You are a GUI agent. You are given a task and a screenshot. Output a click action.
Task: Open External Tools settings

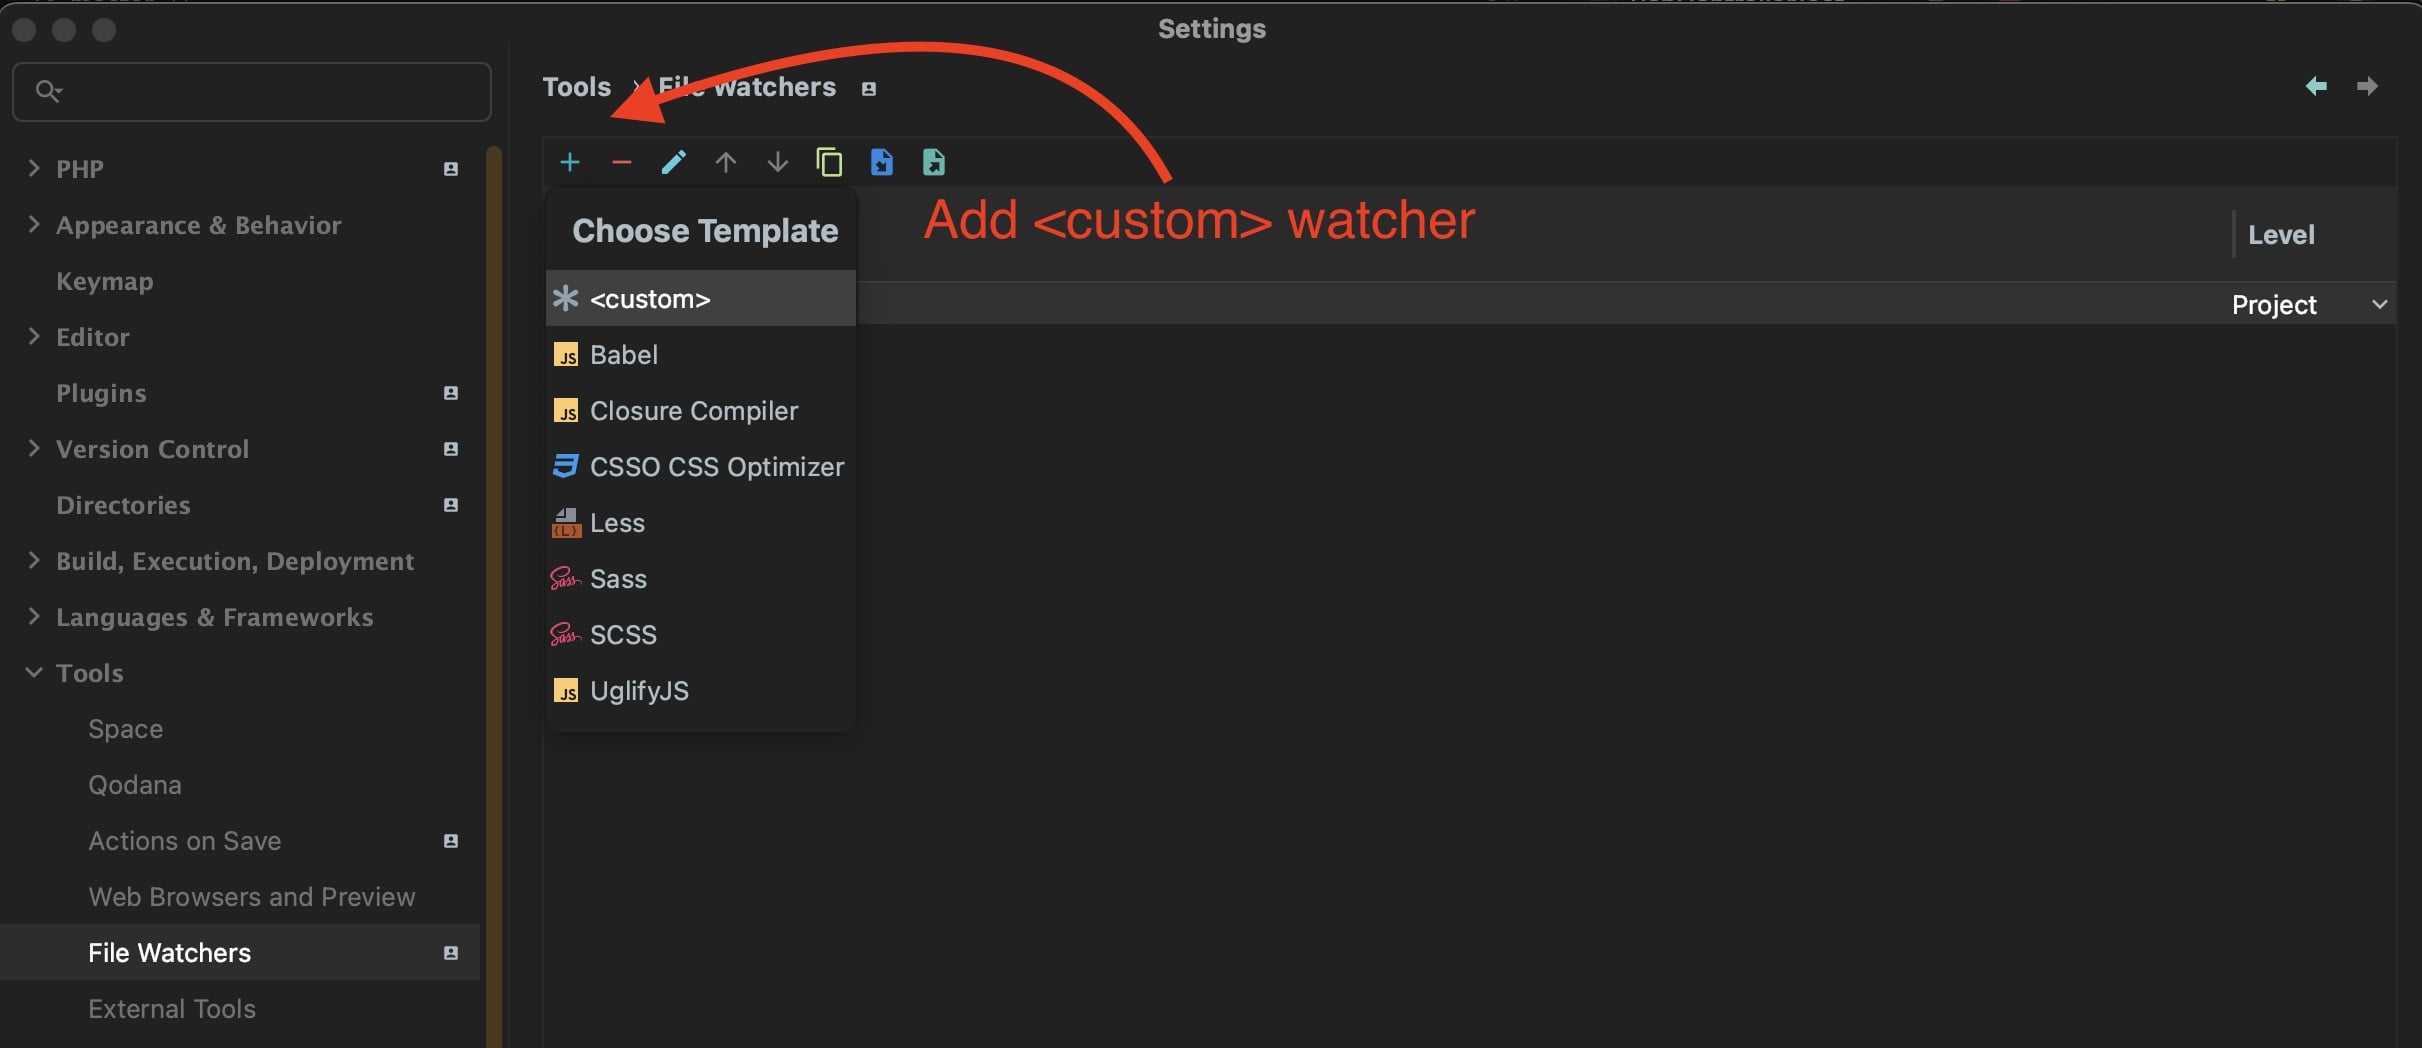172,1009
